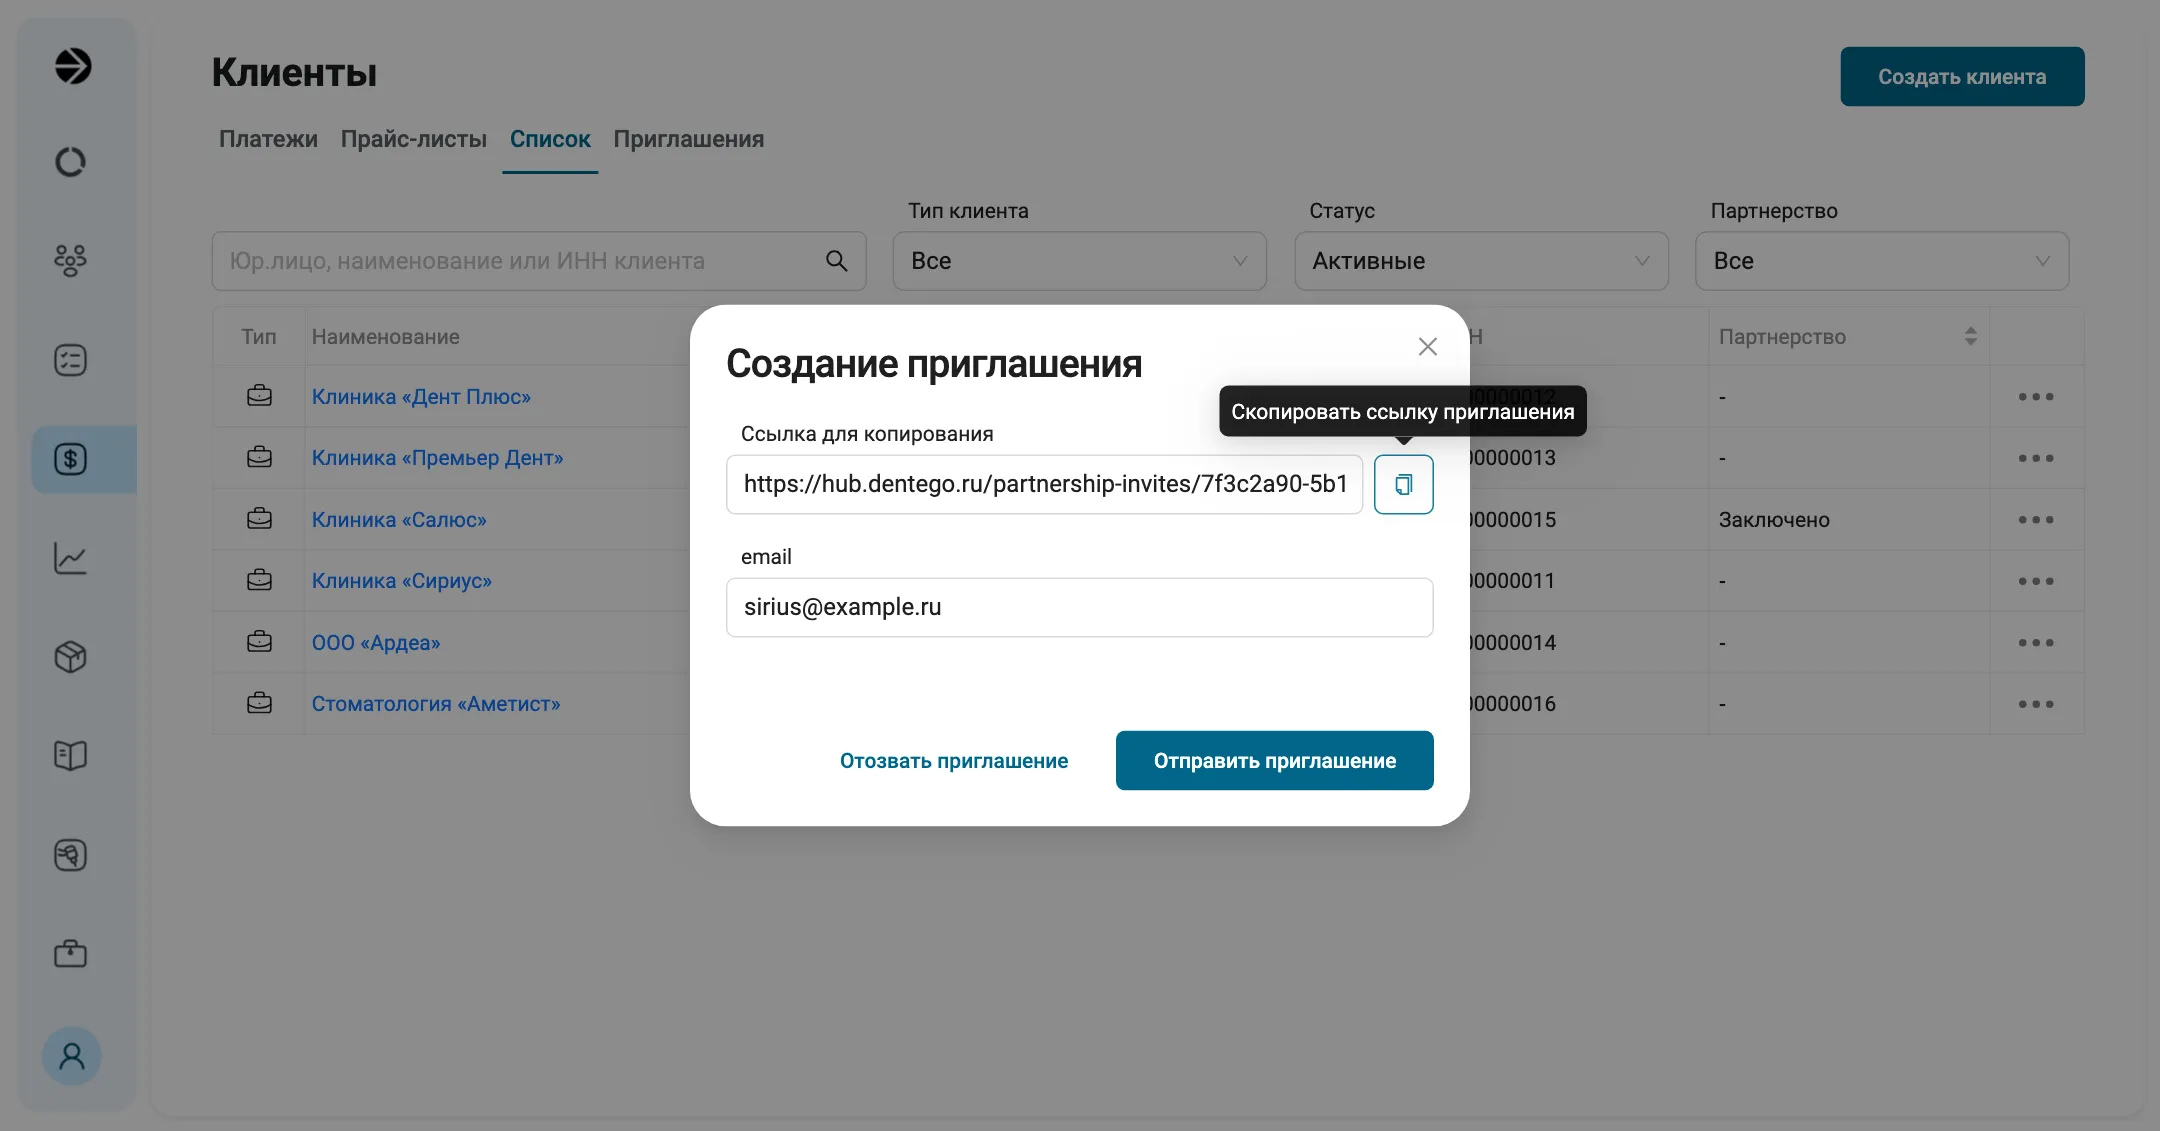Open the user profile avatar
Screen dimensions: 2160x1131
pos(72,1056)
